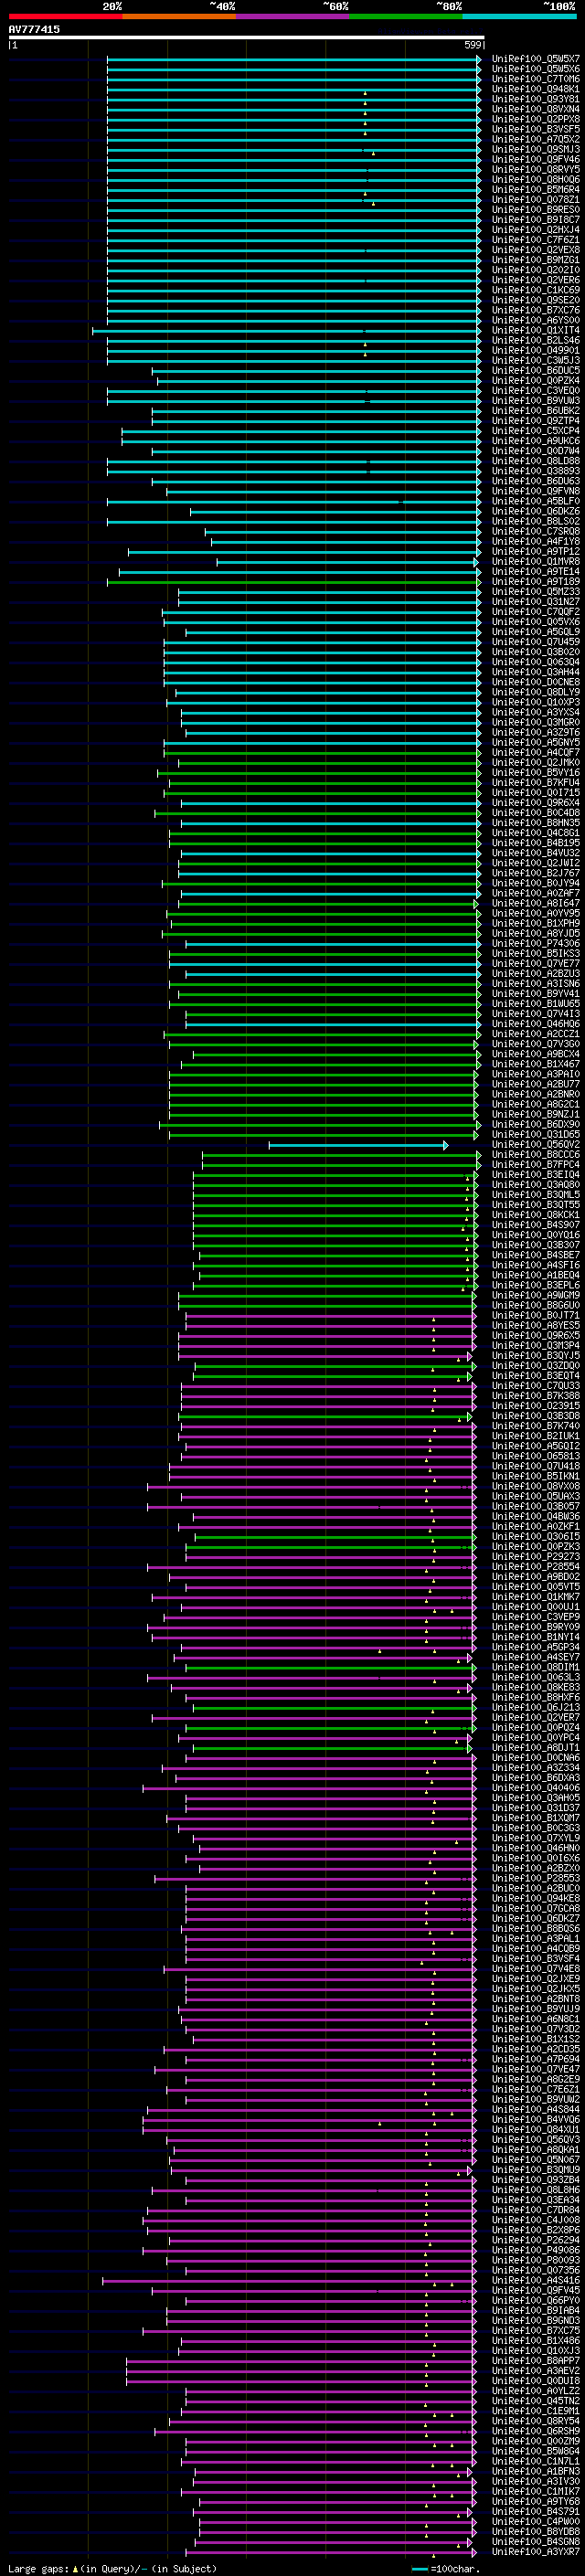This screenshot has width=585, height=2576.
Task: Click hit label UniRef100_Q1XIT4
Action: coord(536,331)
